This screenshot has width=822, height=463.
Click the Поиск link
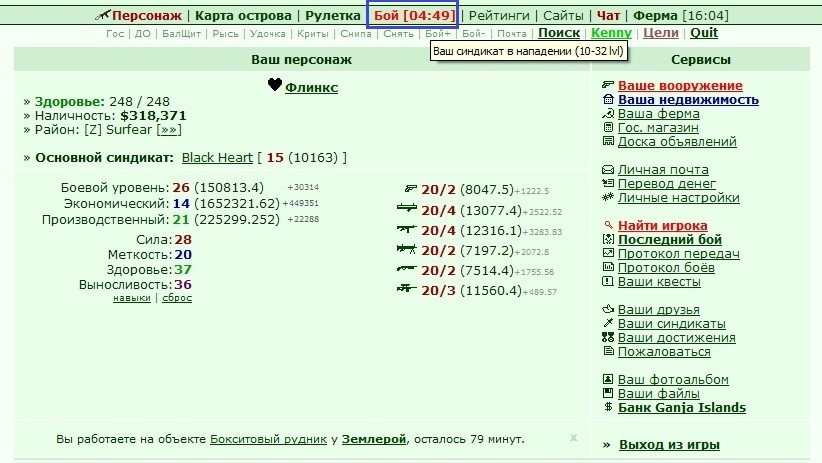[x=559, y=33]
